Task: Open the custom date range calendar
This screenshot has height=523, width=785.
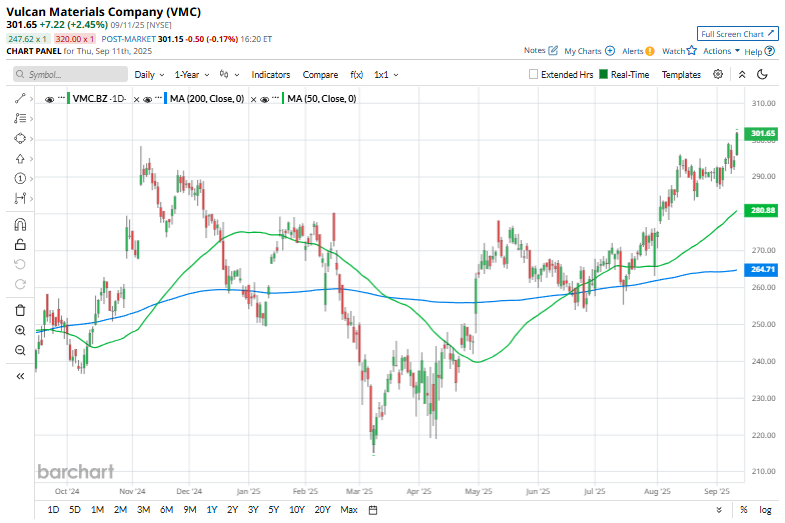Action: point(372,510)
